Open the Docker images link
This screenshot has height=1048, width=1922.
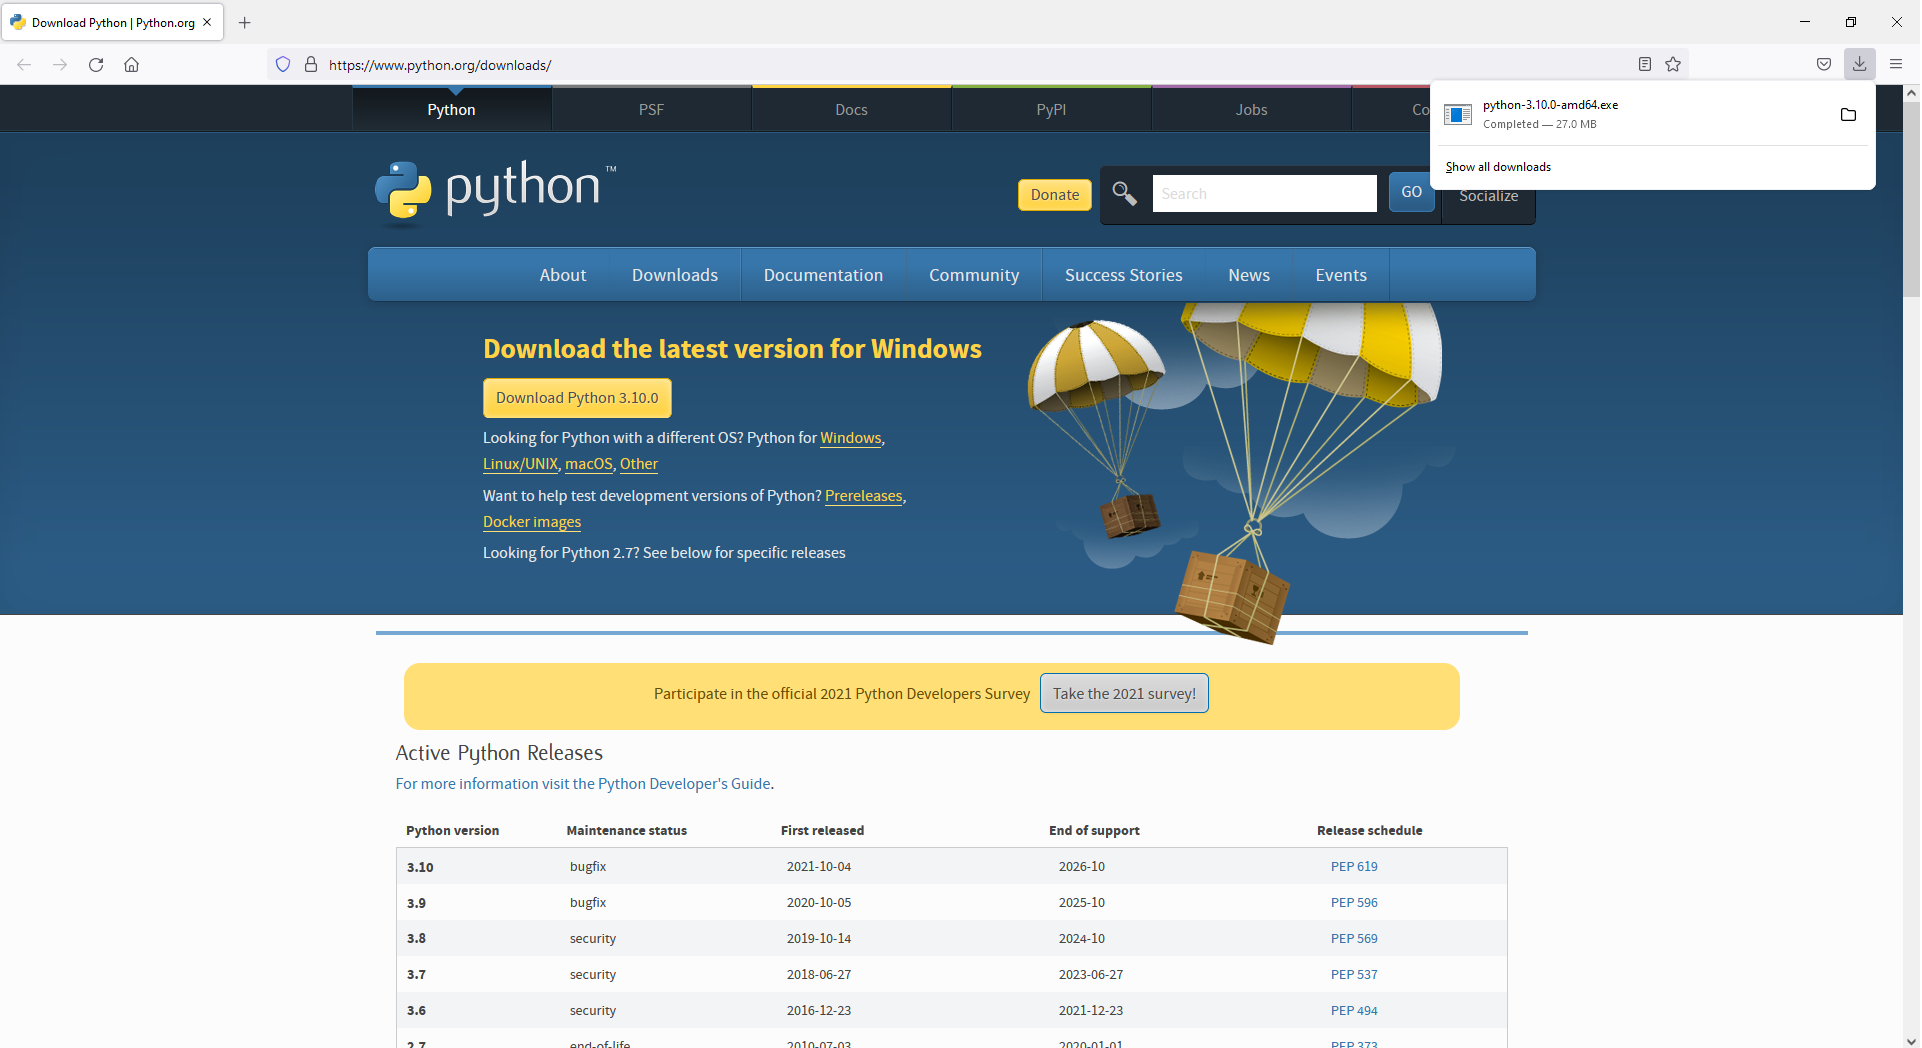532,522
